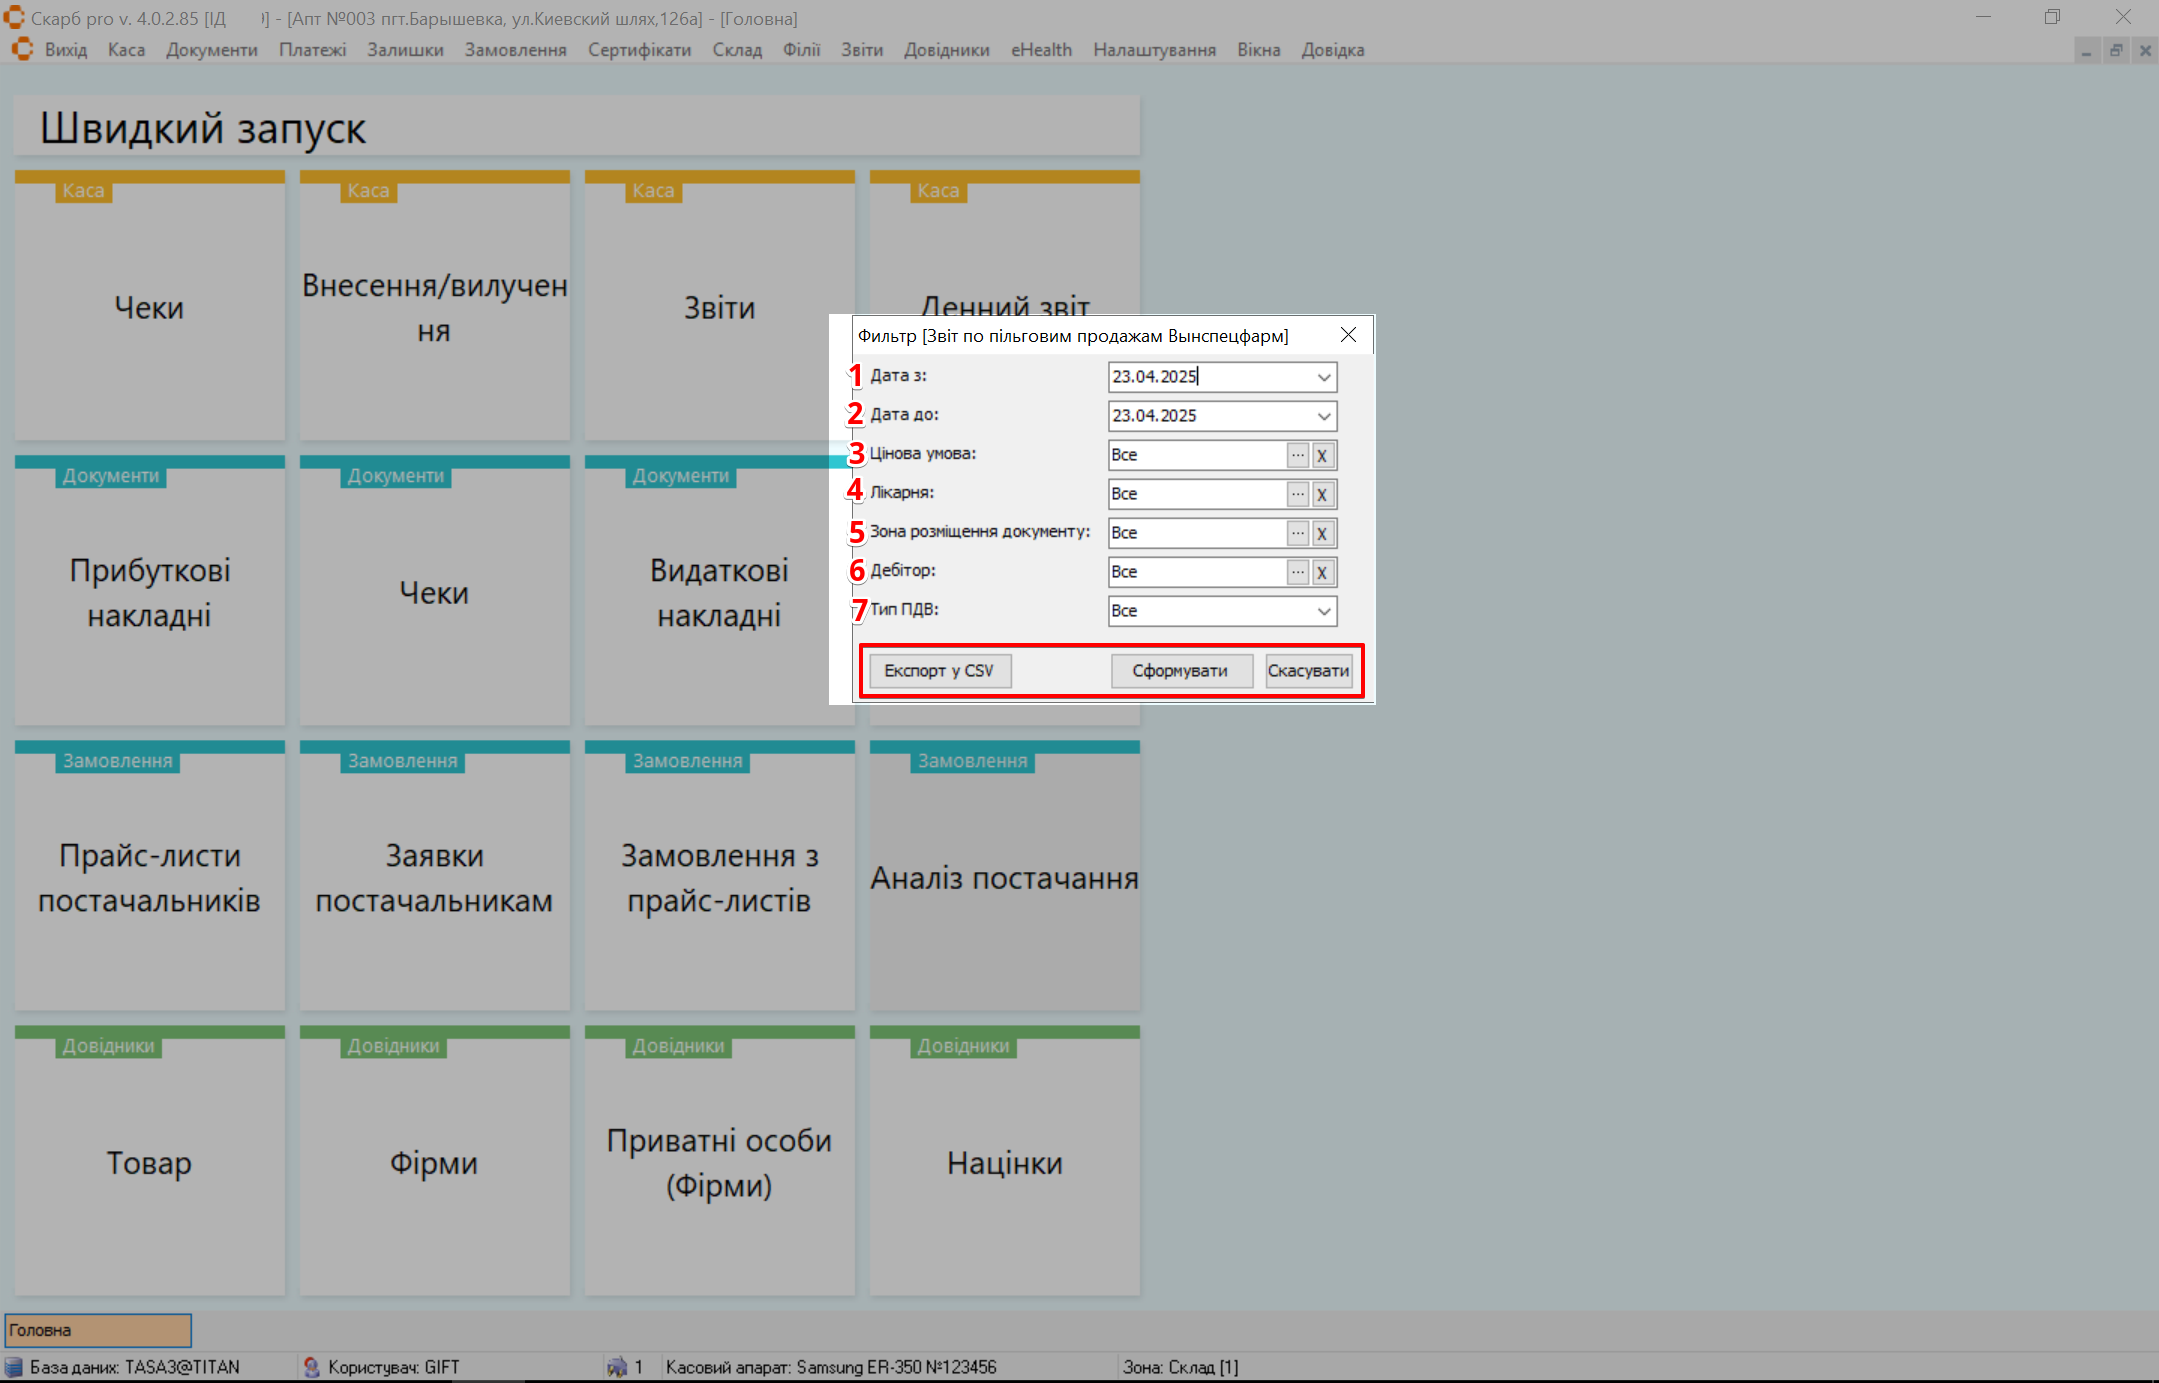Viewport: 2159px width, 1383px height.
Task: Select the Головна window tab at bottom
Action: [98, 1330]
